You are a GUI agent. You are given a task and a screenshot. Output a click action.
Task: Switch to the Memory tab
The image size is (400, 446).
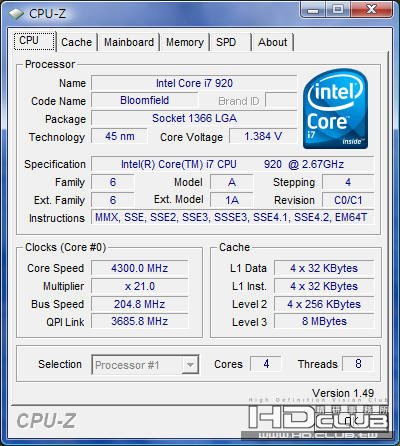point(185,42)
